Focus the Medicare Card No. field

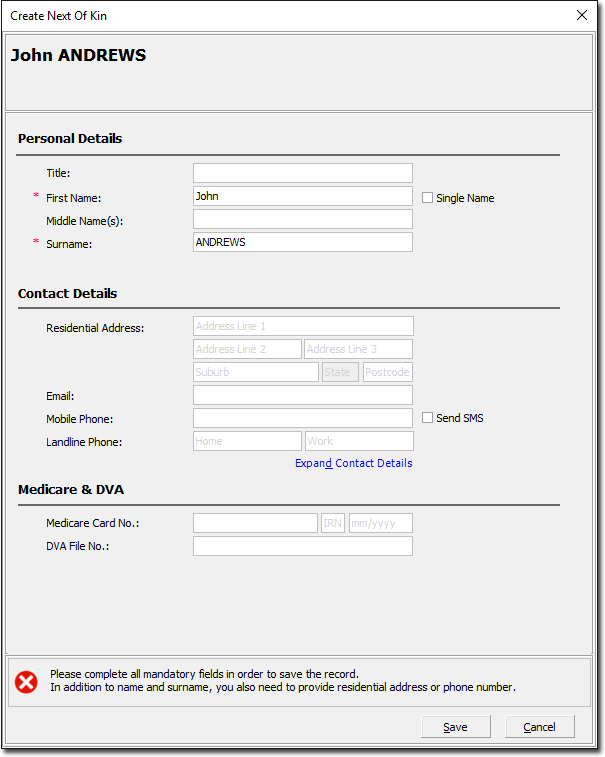click(255, 523)
